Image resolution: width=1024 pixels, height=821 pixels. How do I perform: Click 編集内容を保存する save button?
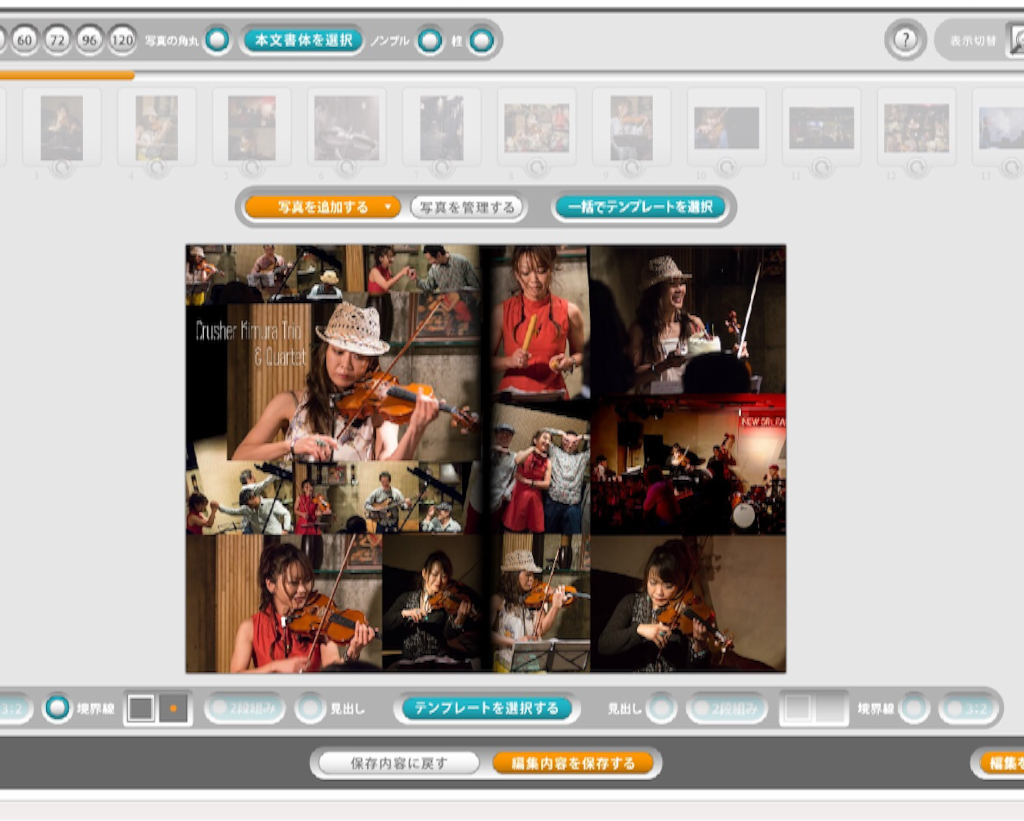[x=573, y=763]
